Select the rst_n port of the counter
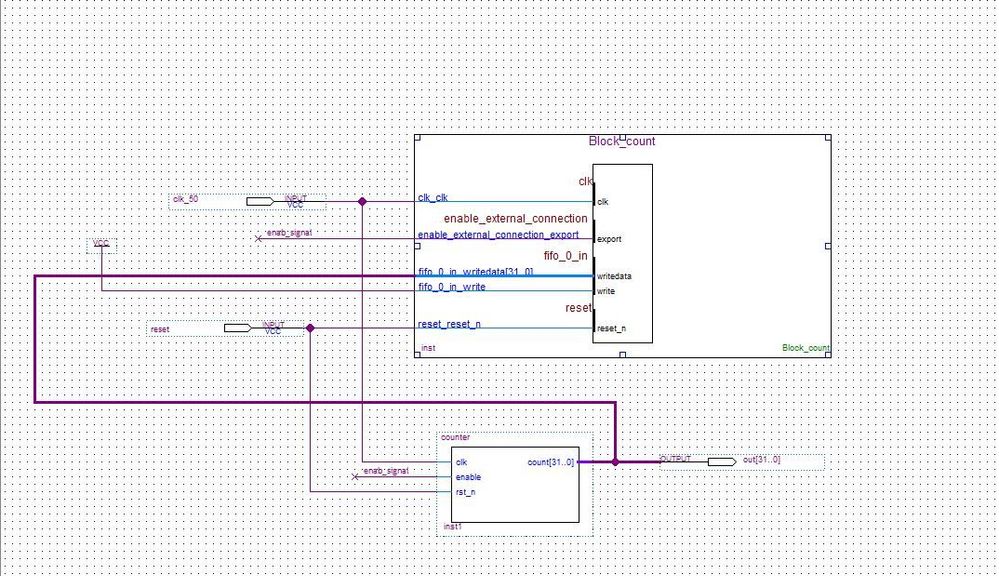Image resolution: width=999 pixels, height=576 pixels. [x=465, y=493]
